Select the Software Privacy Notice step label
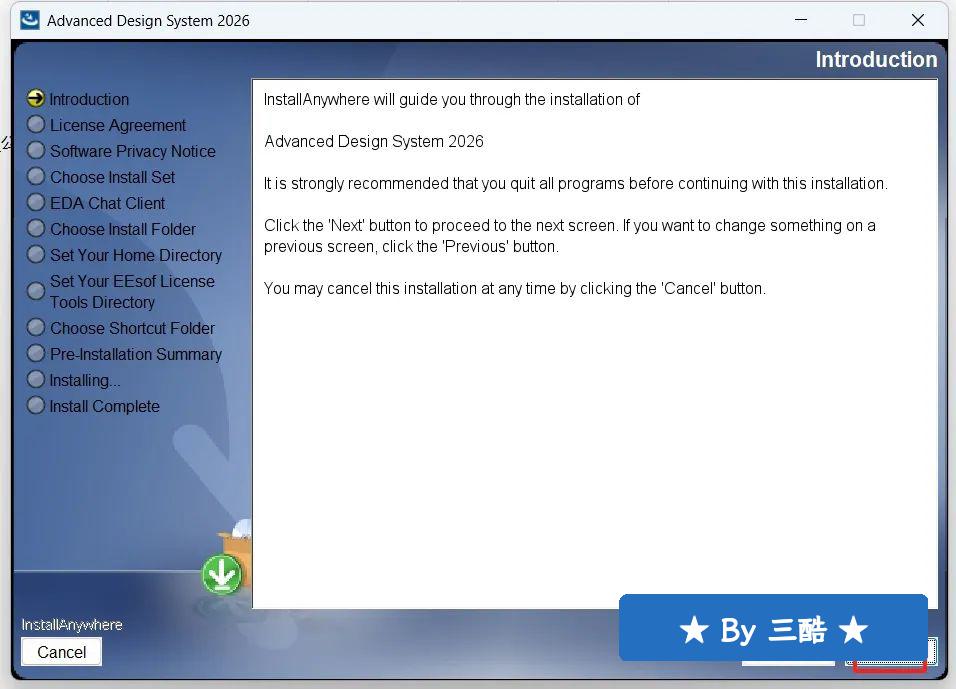 pos(132,151)
